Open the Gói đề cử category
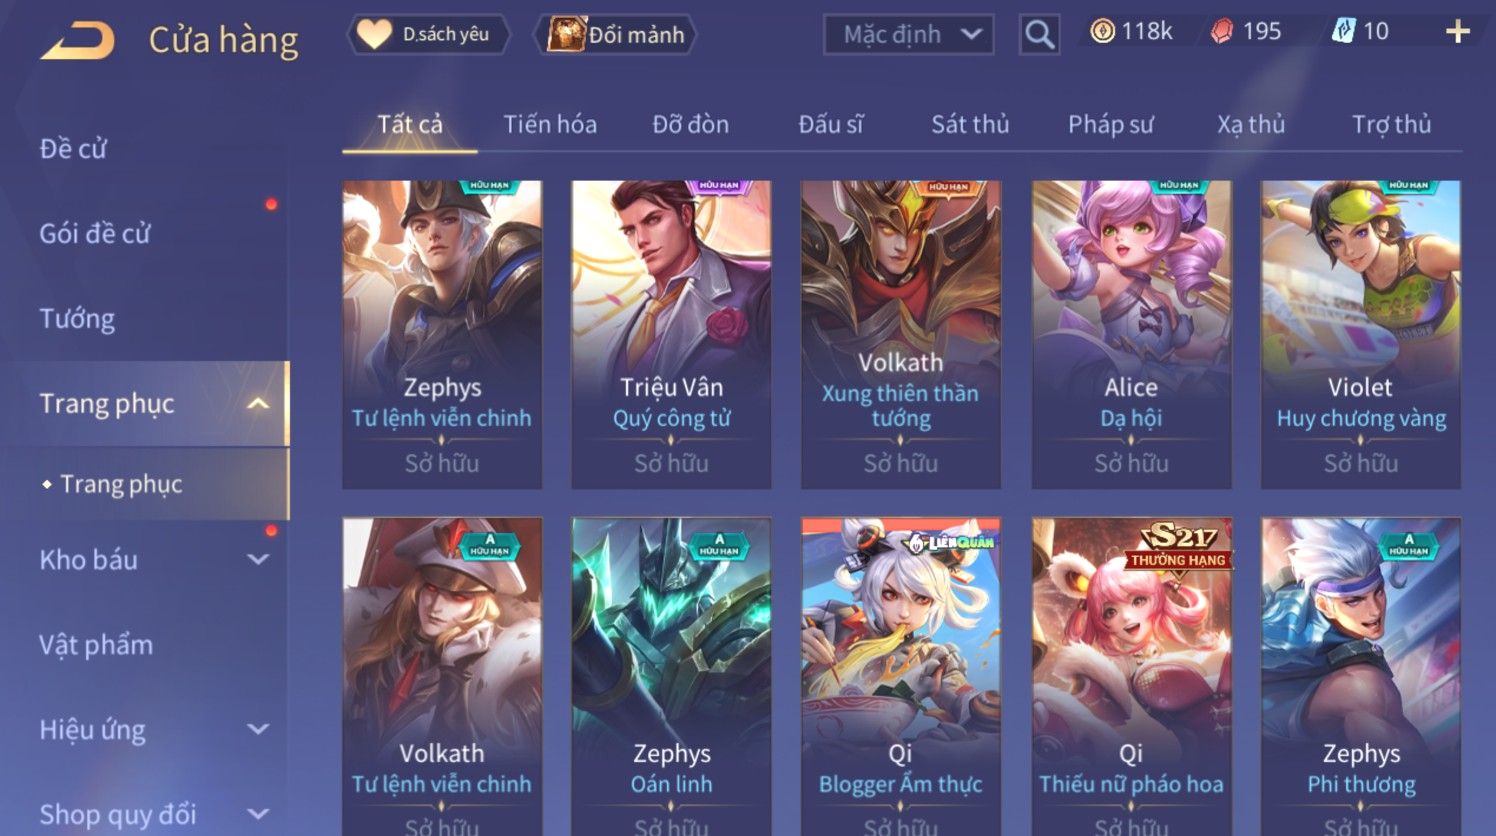The height and width of the screenshot is (836, 1496). click(94, 234)
